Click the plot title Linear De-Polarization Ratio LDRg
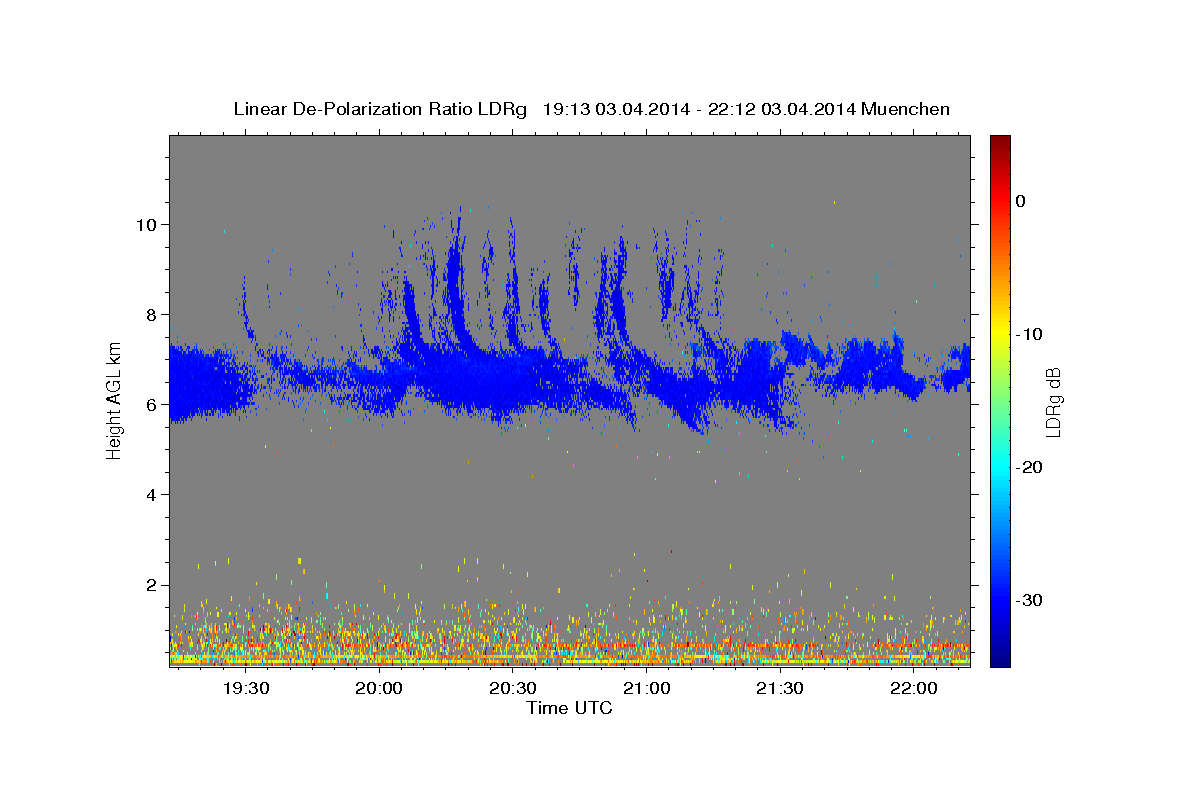The height and width of the screenshot is (800, 1200). point(379,109)
